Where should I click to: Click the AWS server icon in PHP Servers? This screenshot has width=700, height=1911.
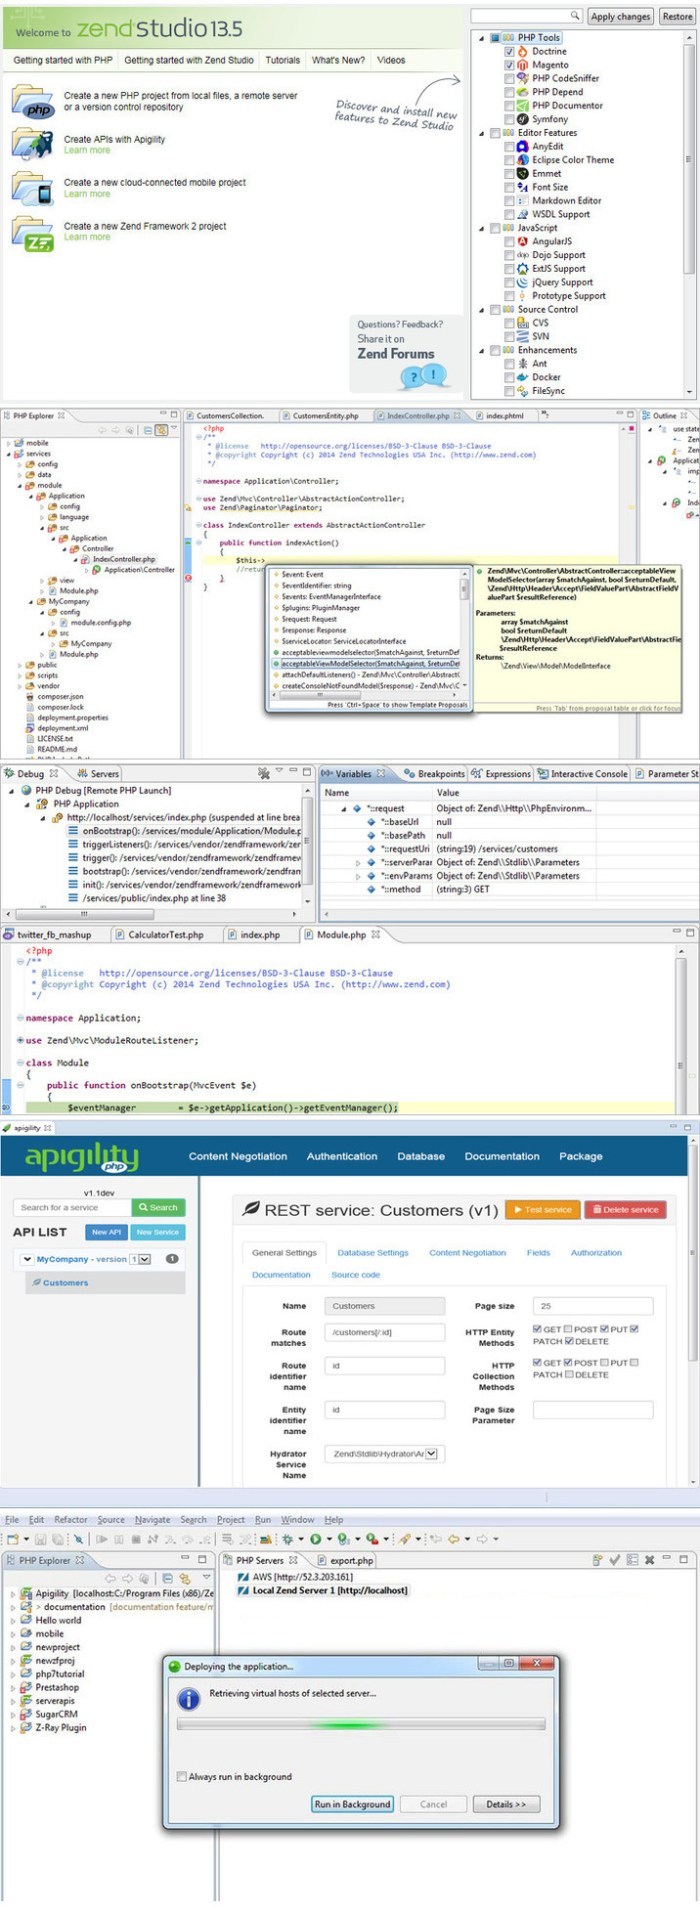(x=243, y=1577)
